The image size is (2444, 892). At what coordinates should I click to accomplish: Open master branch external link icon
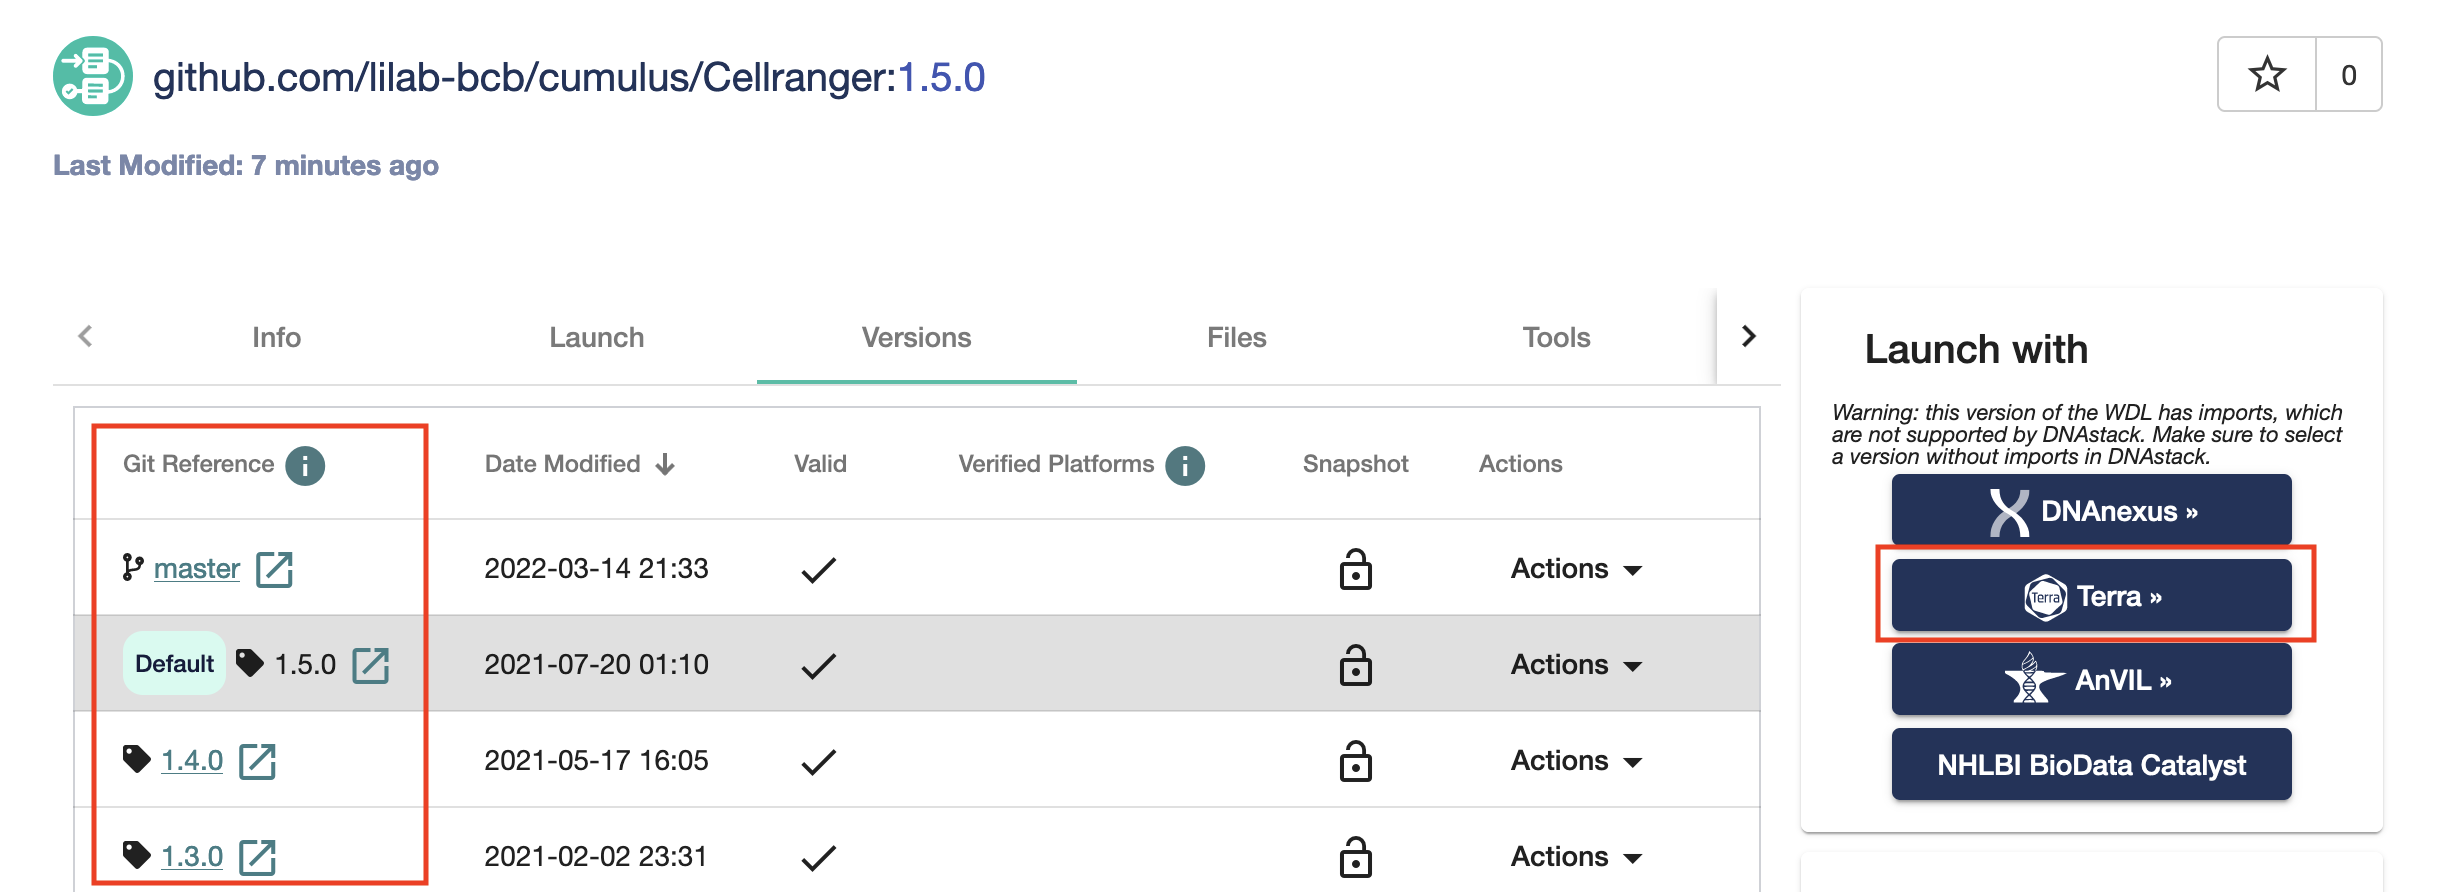[x=274, y=569]
